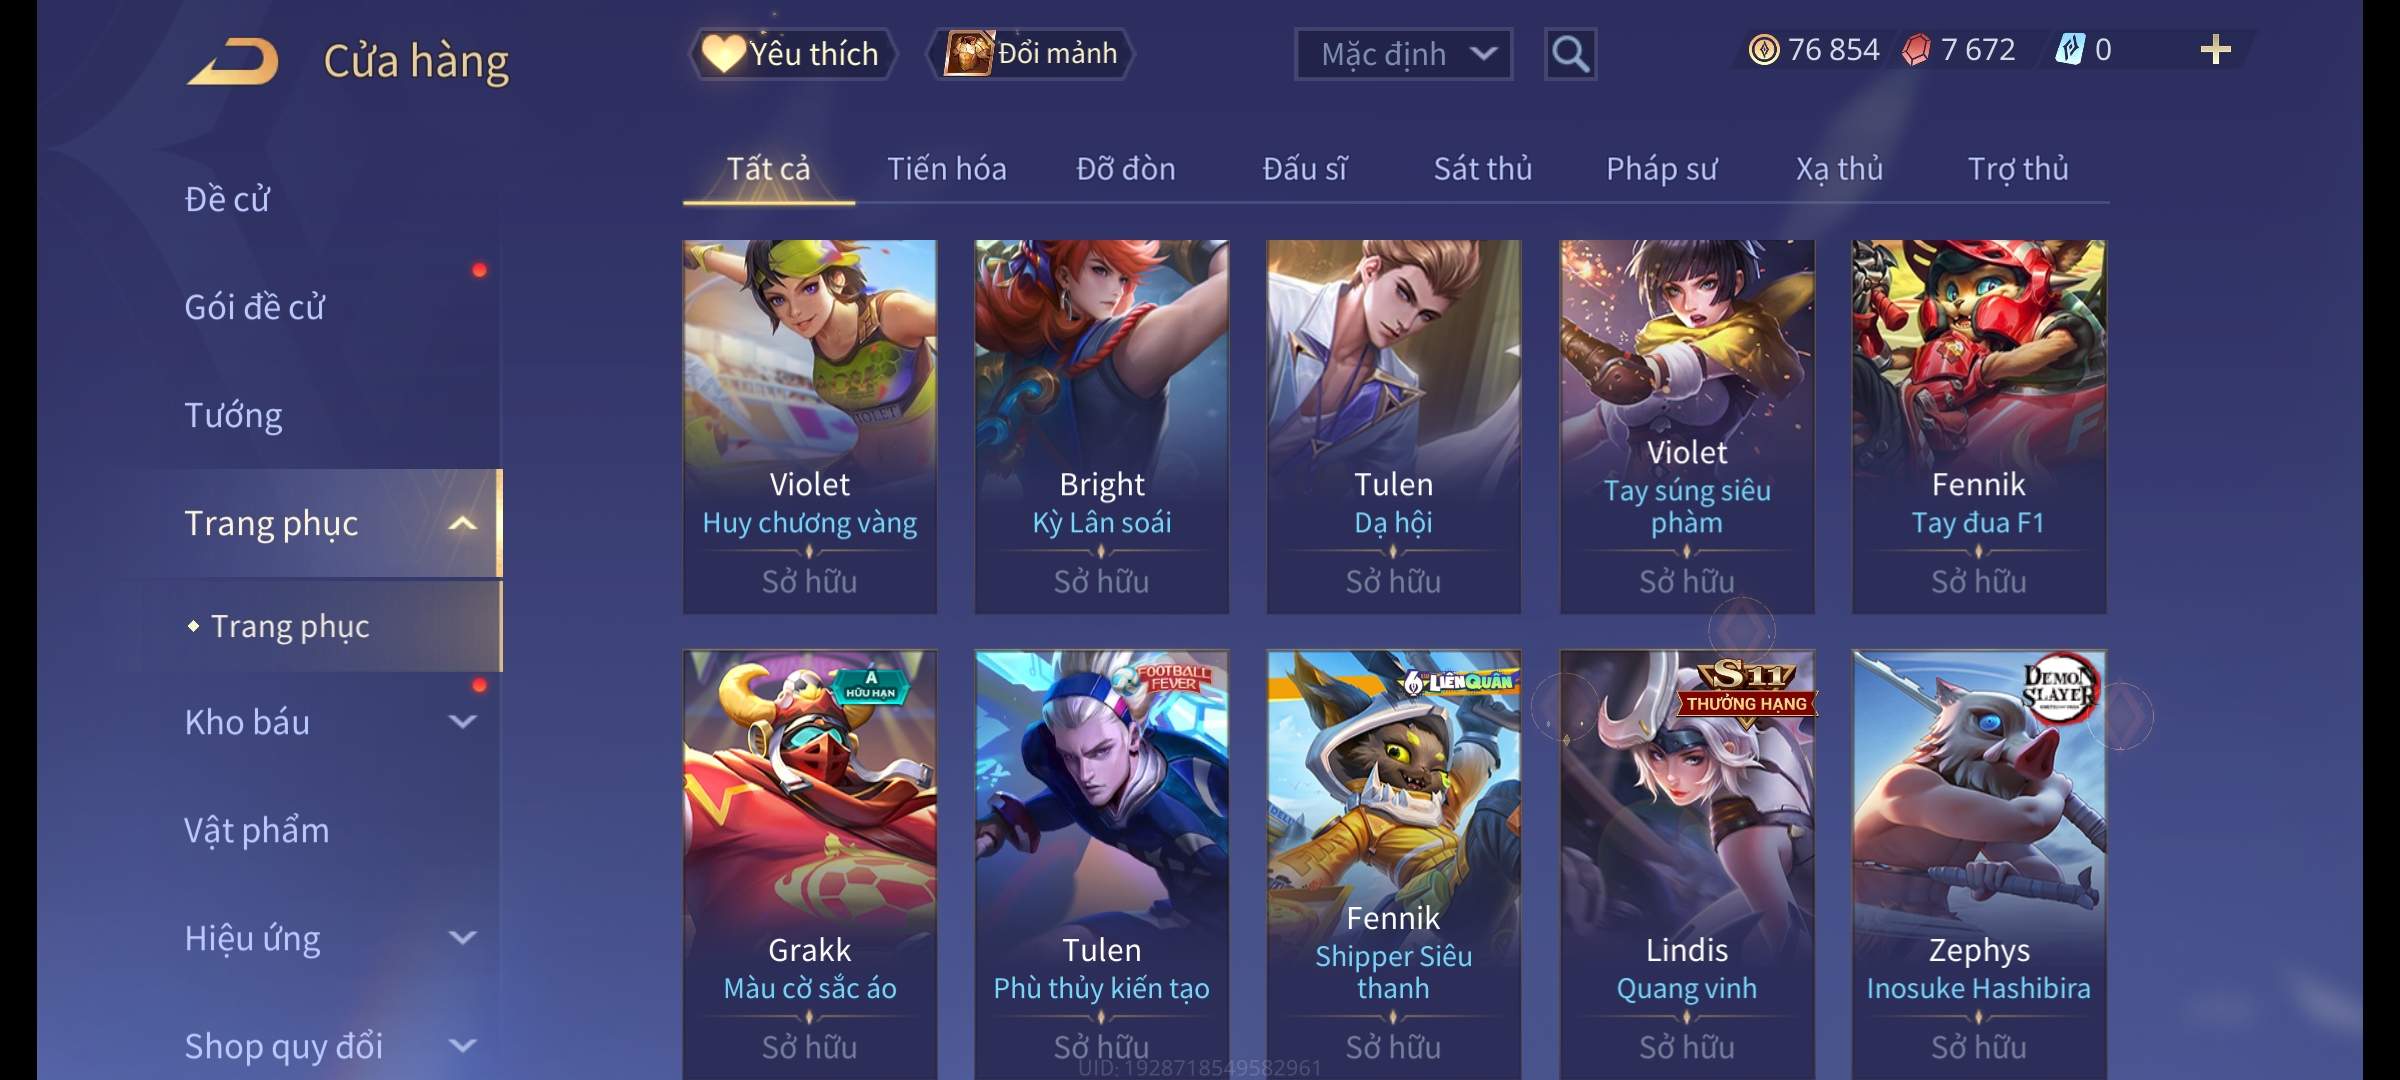The width and height of the screenshot is (2400, 1080).
Task: Go to the Tướng menu item
Action: click(x=233, y=415)
